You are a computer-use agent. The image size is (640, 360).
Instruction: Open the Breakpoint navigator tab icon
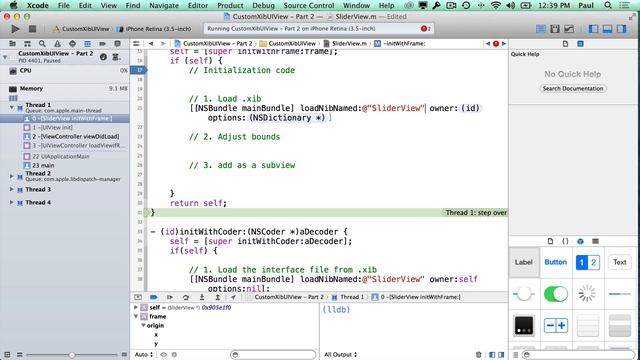(102, 44)
